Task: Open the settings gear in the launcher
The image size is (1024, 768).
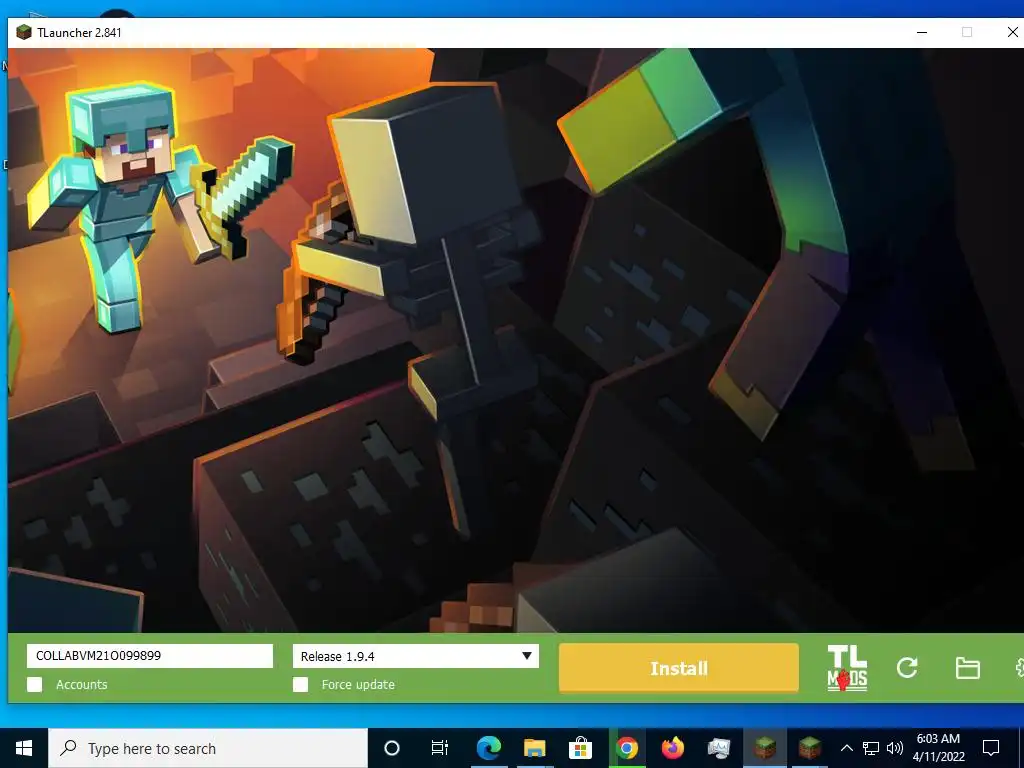Action: [x=1019, y=667]
